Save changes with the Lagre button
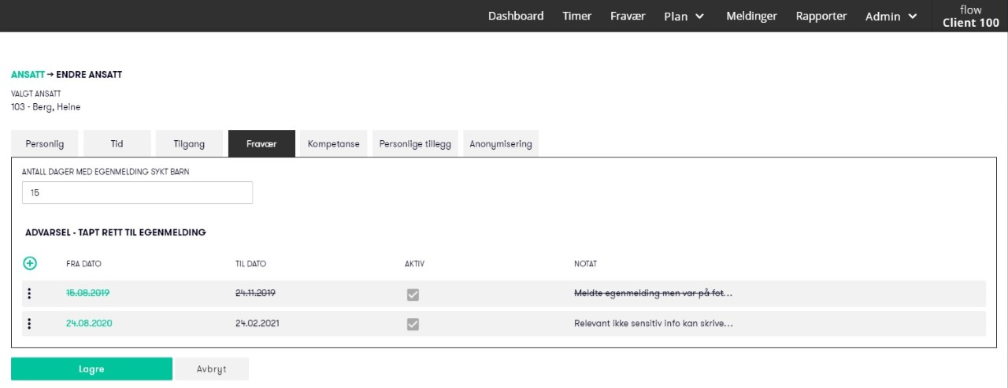Image resolution: width=1008 pixels, height=388 pixels. click(91, 369)
